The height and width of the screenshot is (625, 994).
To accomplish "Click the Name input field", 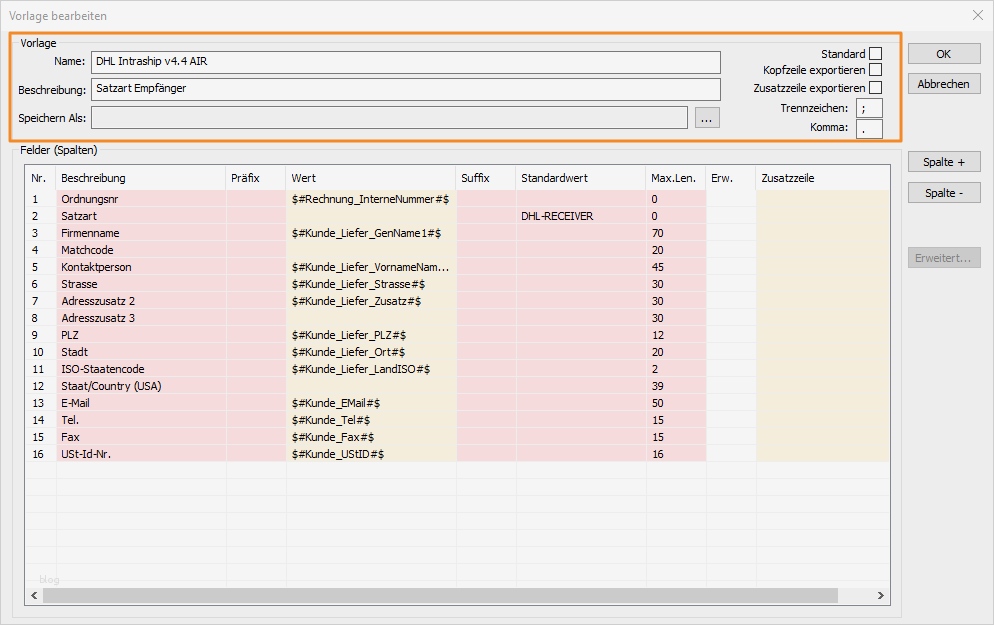I will [405, 62].
